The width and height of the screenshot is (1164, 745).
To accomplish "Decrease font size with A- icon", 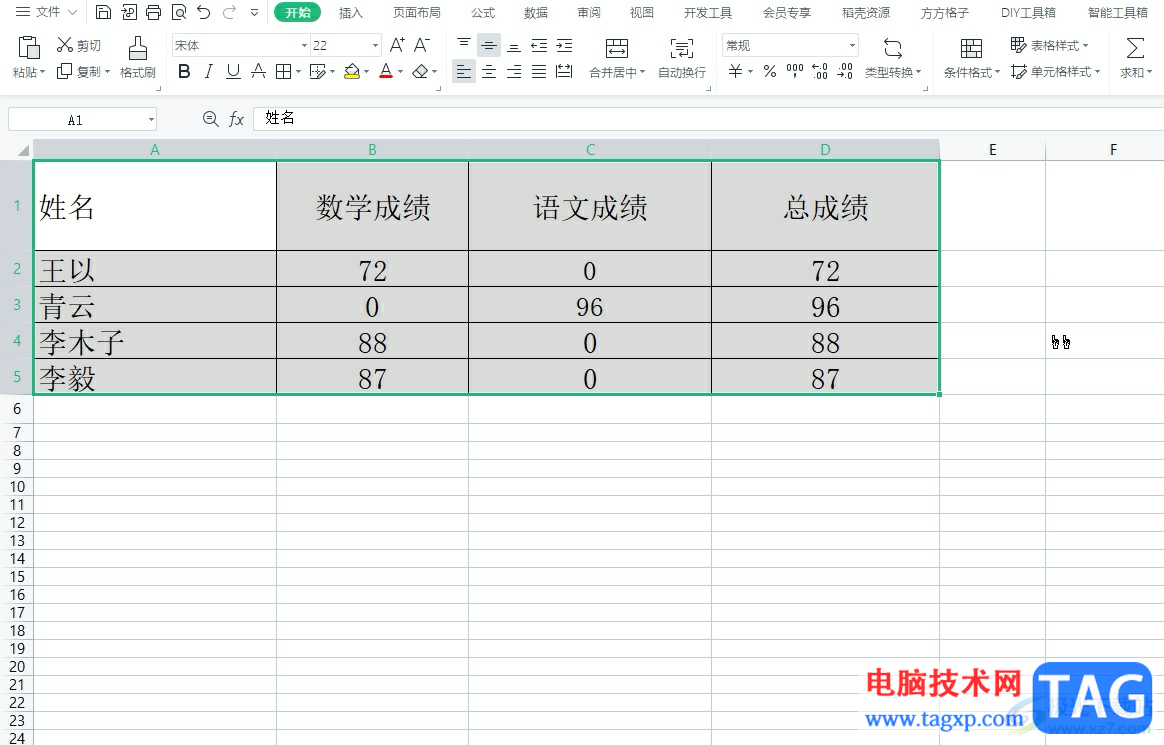I will (422, 45).
